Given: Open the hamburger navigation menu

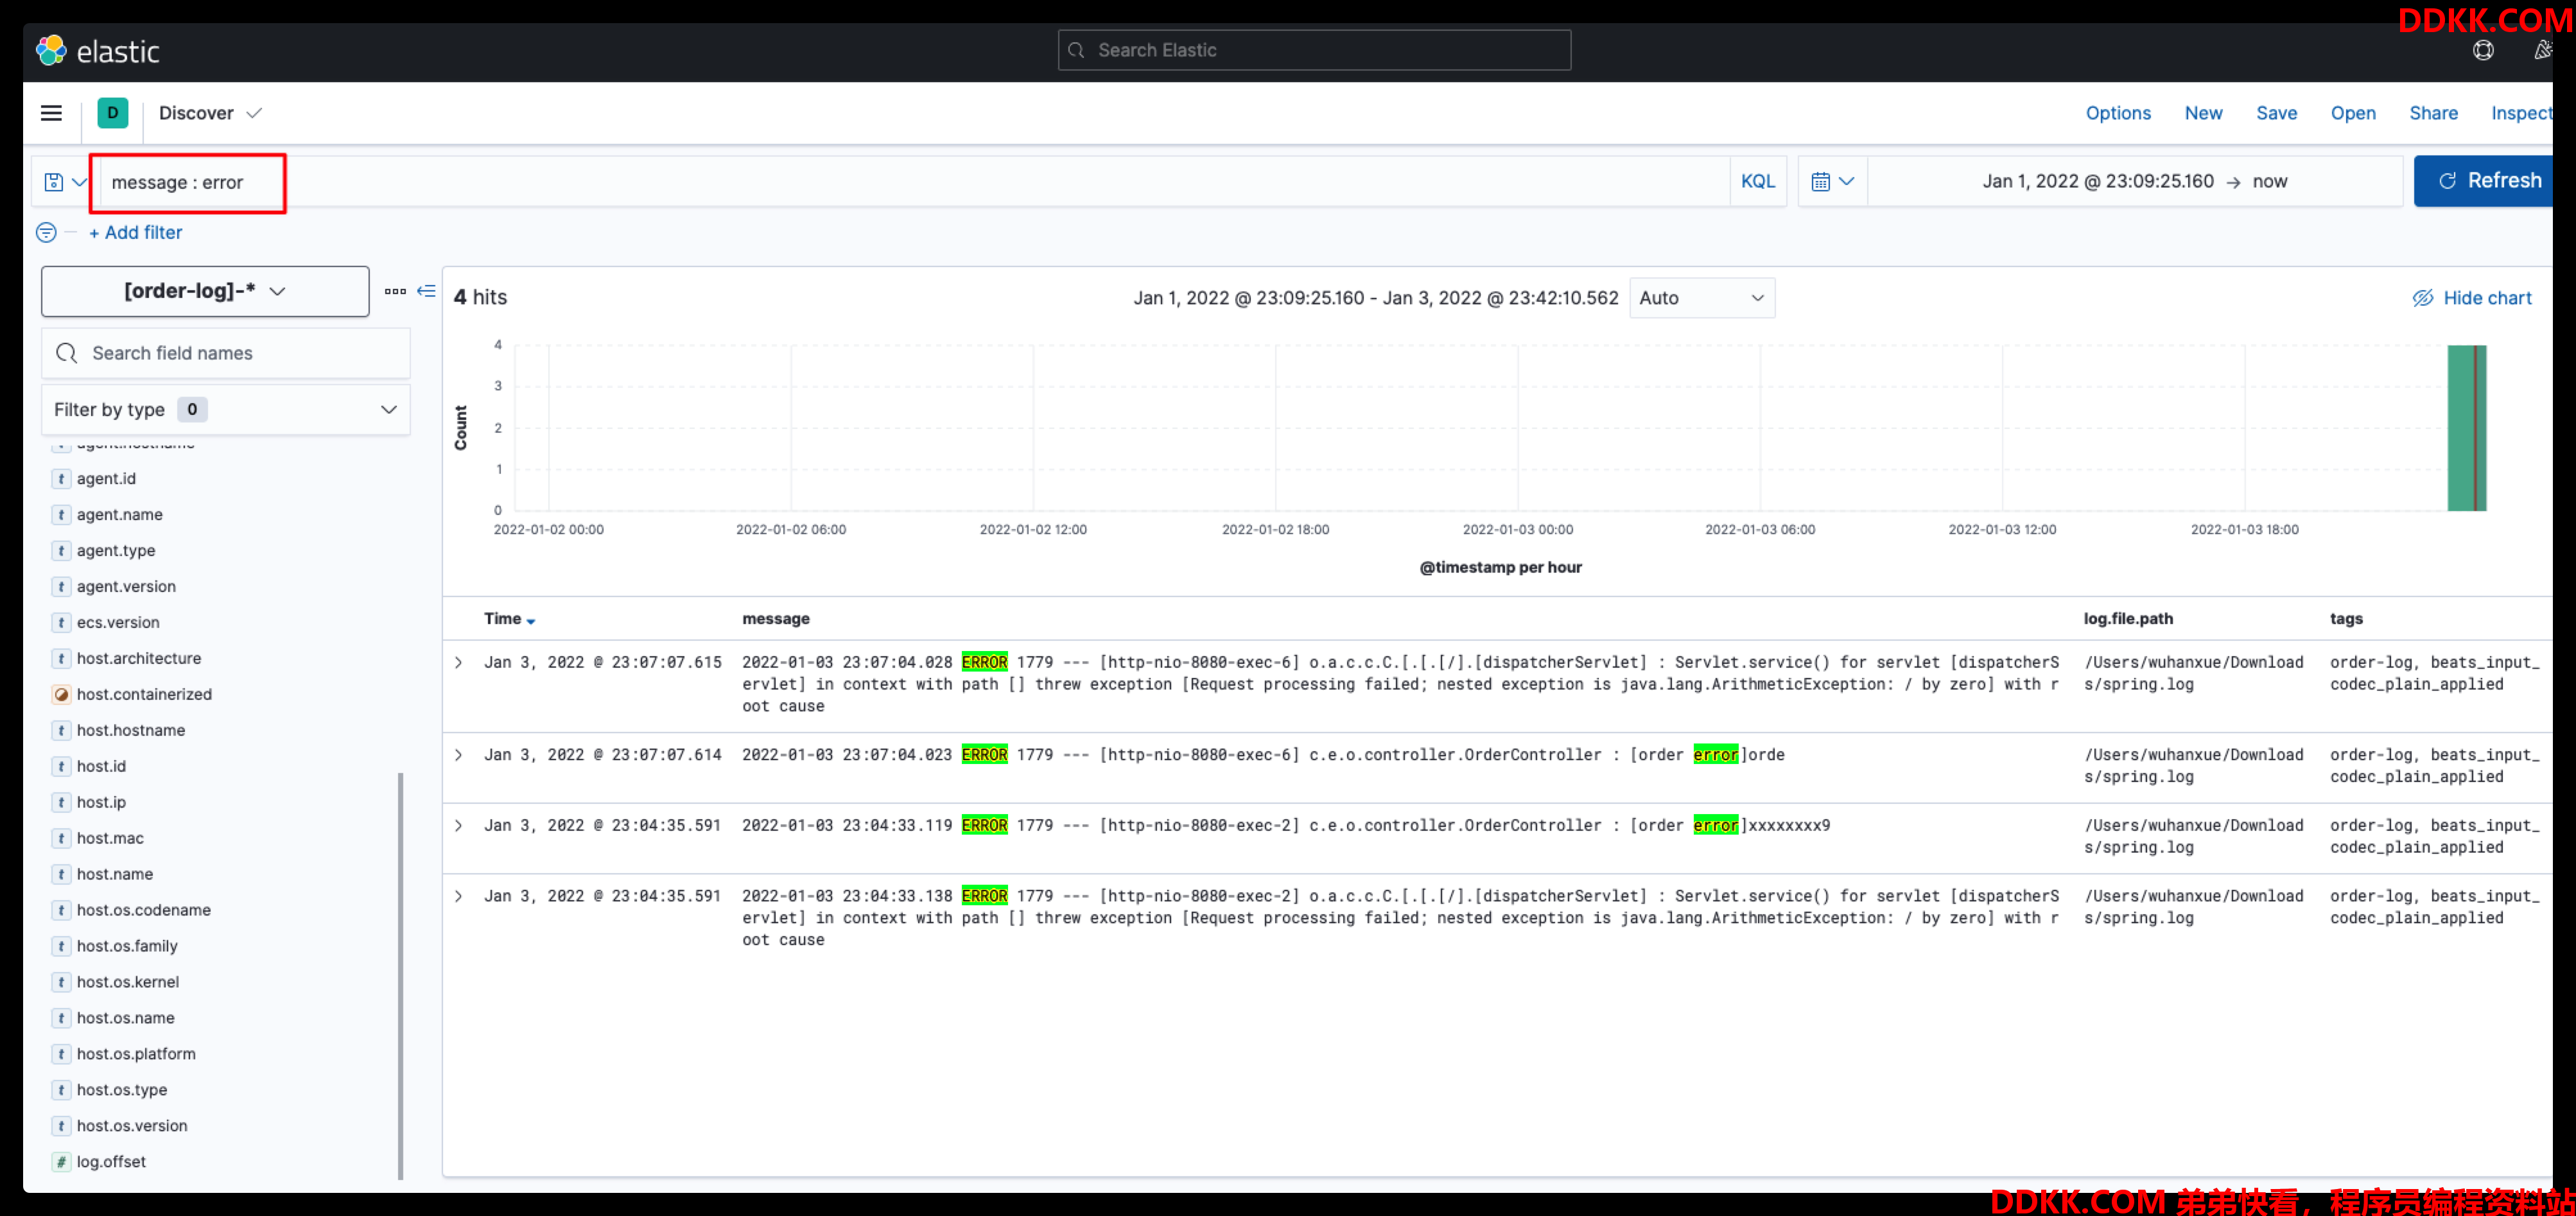Looking at the screenshot, I should click(51, 113).
